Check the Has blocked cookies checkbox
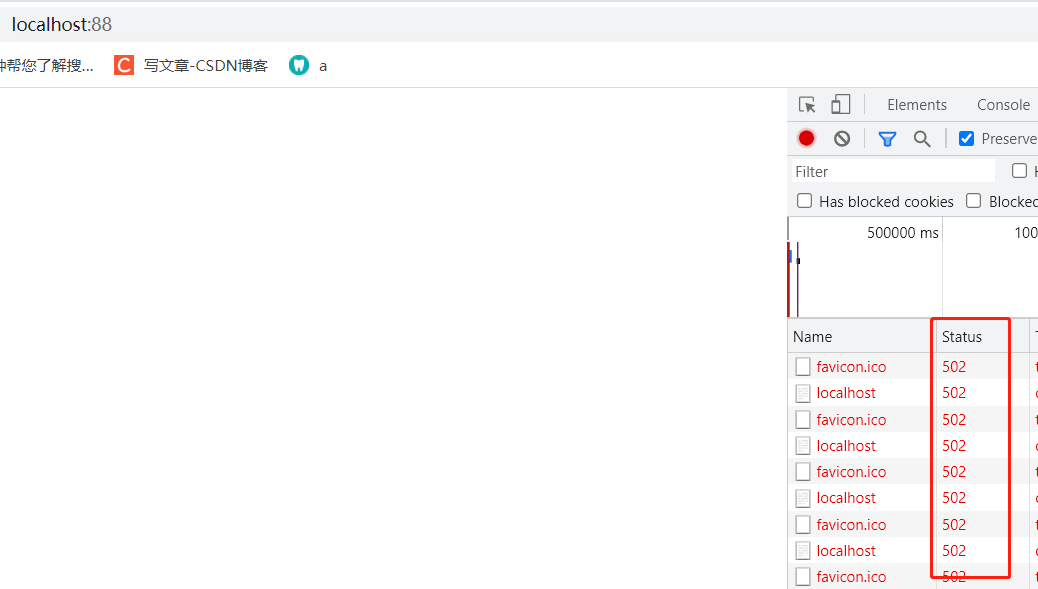The width and height of the screenshot is (1038, 589). click(804, 201)
